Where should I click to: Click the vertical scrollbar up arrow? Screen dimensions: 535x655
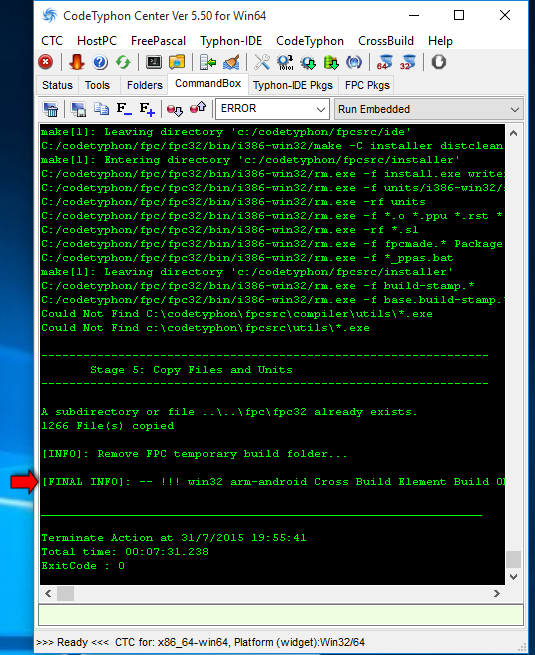514,133
